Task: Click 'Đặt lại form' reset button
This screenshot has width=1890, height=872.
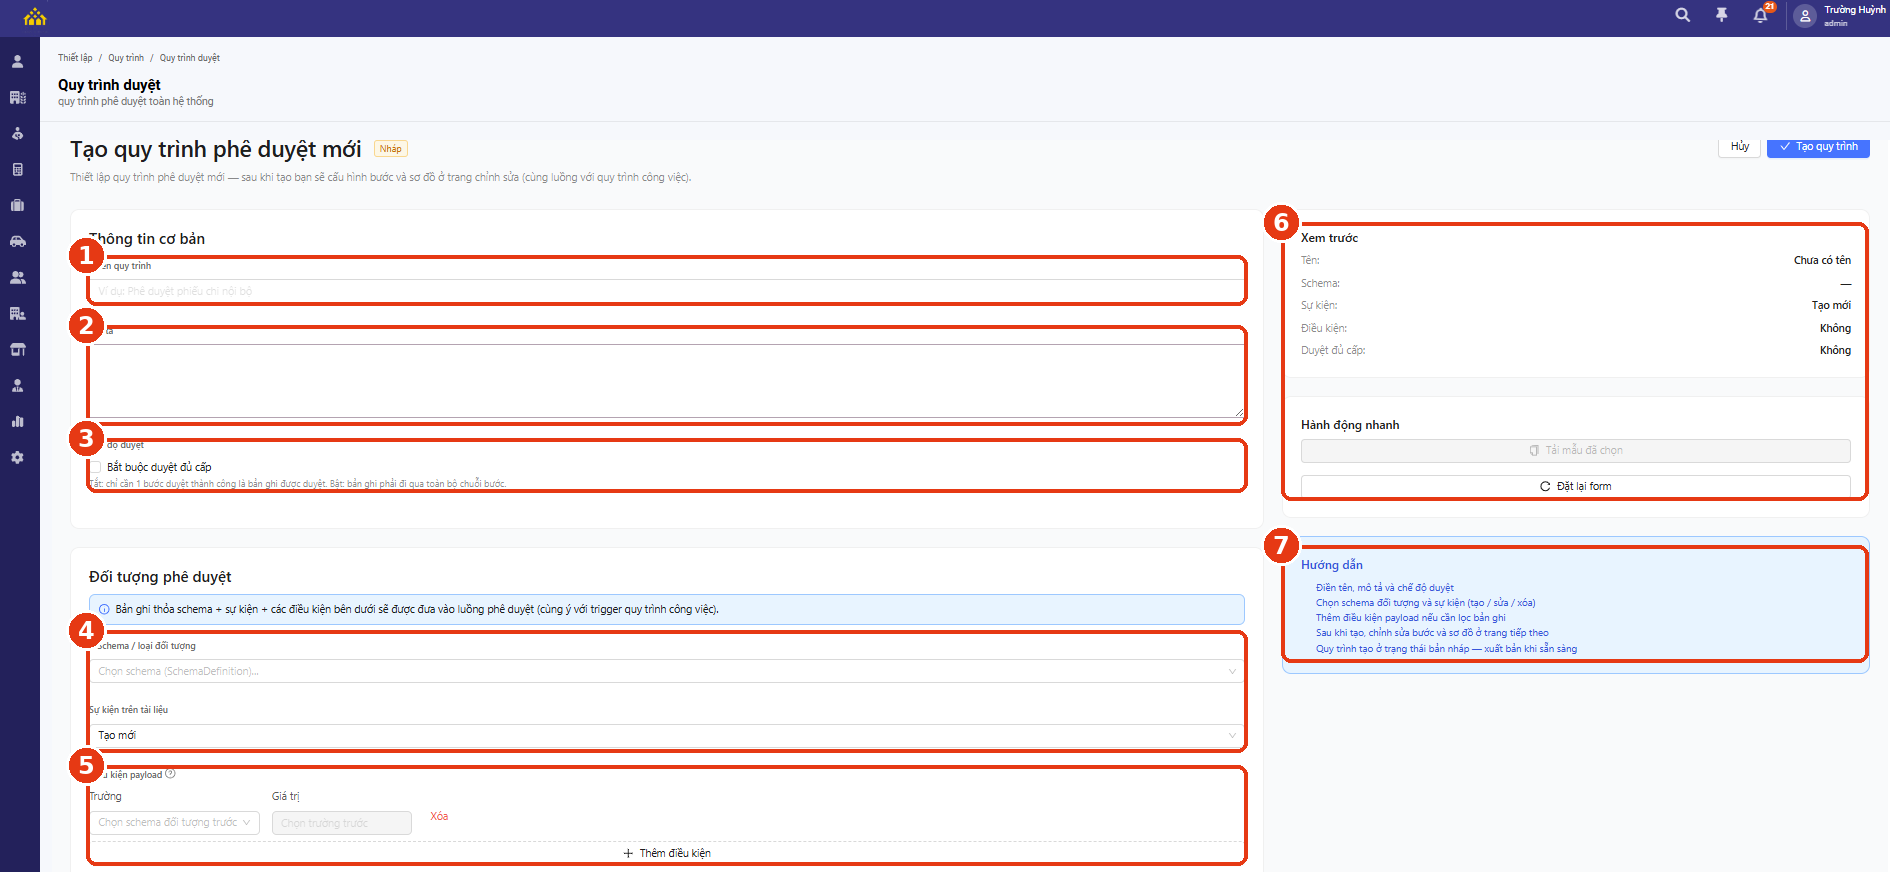Action: [1575, 486]
